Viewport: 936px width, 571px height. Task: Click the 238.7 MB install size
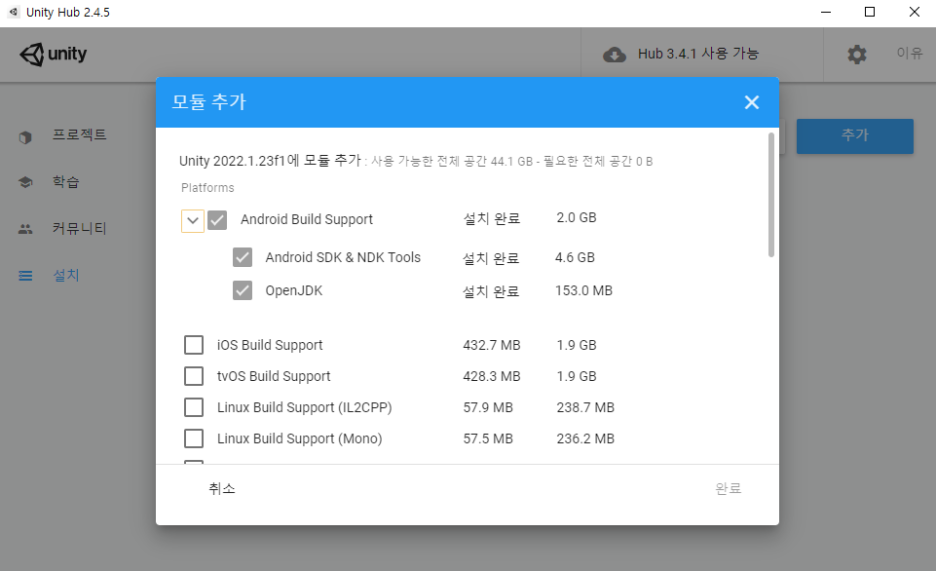click(586, 408)
